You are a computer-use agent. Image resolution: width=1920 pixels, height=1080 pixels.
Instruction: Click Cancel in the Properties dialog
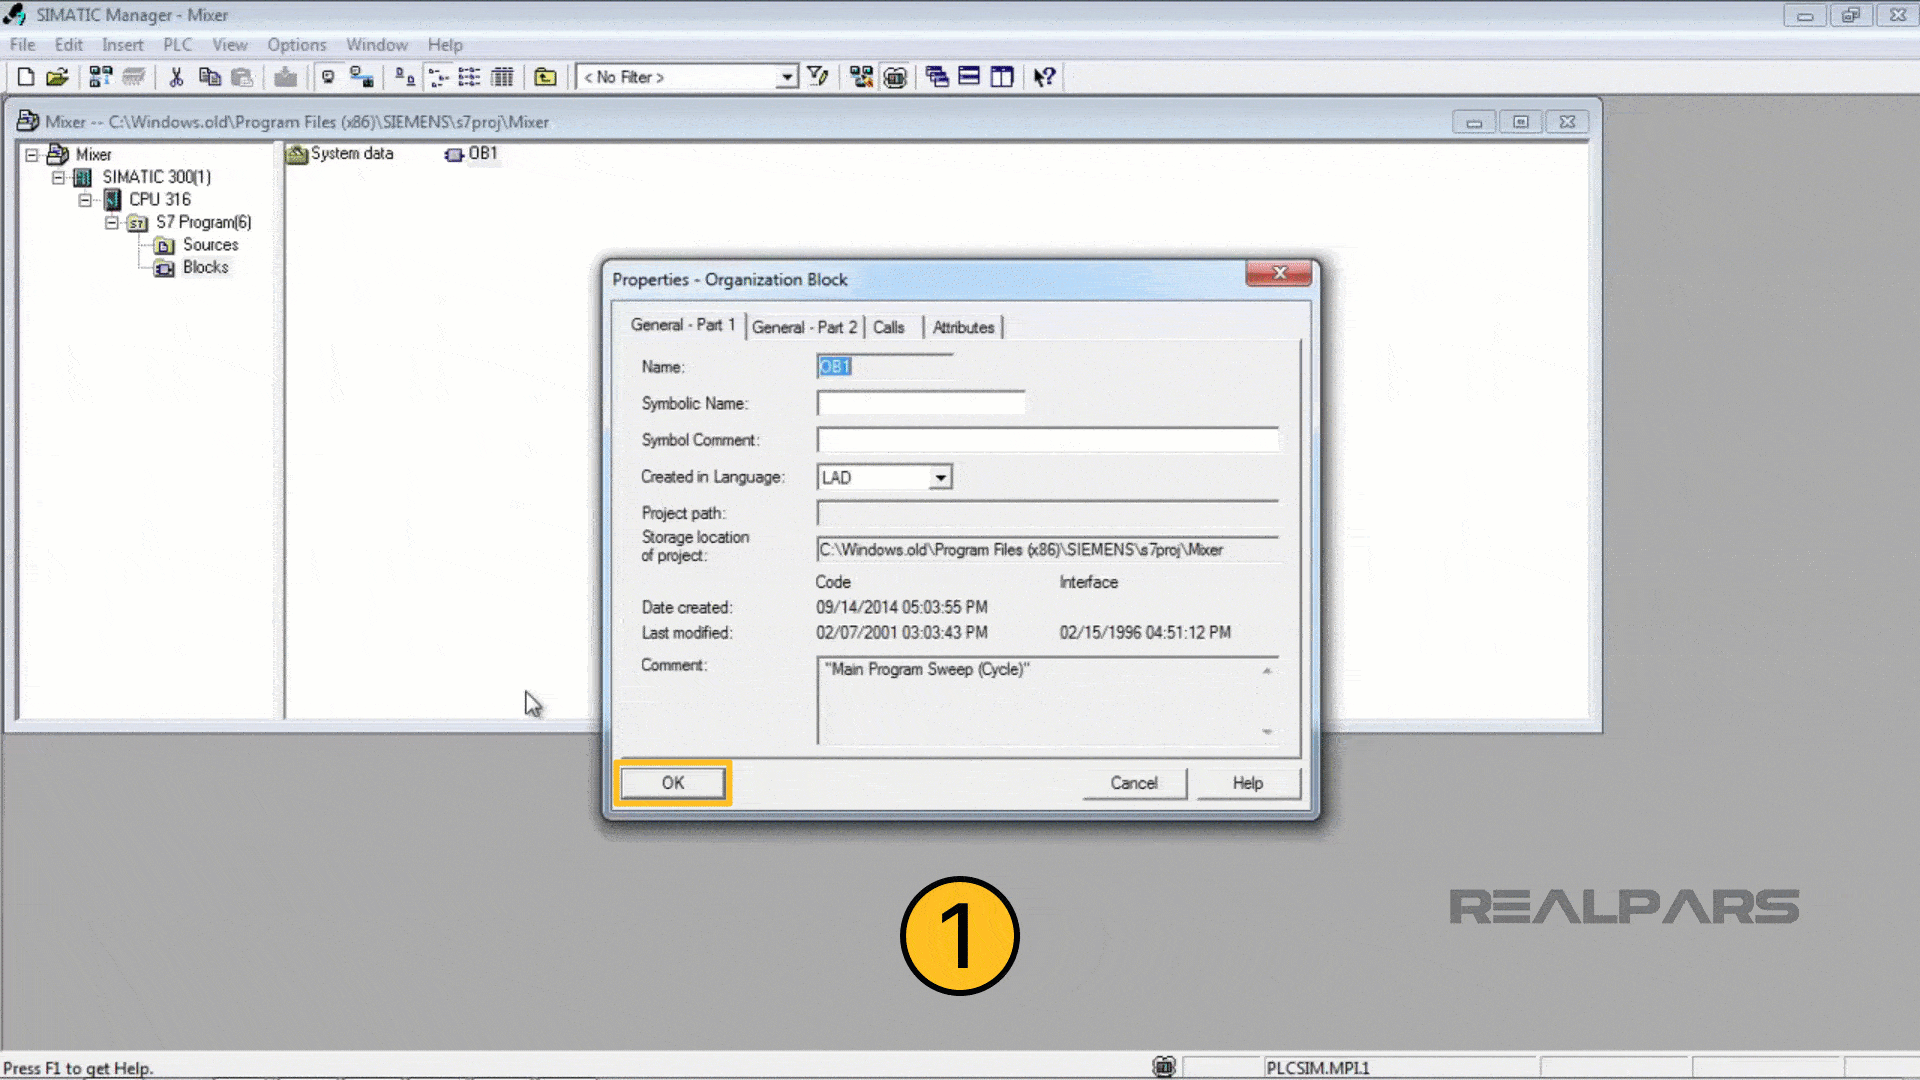click(x=1133, y=783)
